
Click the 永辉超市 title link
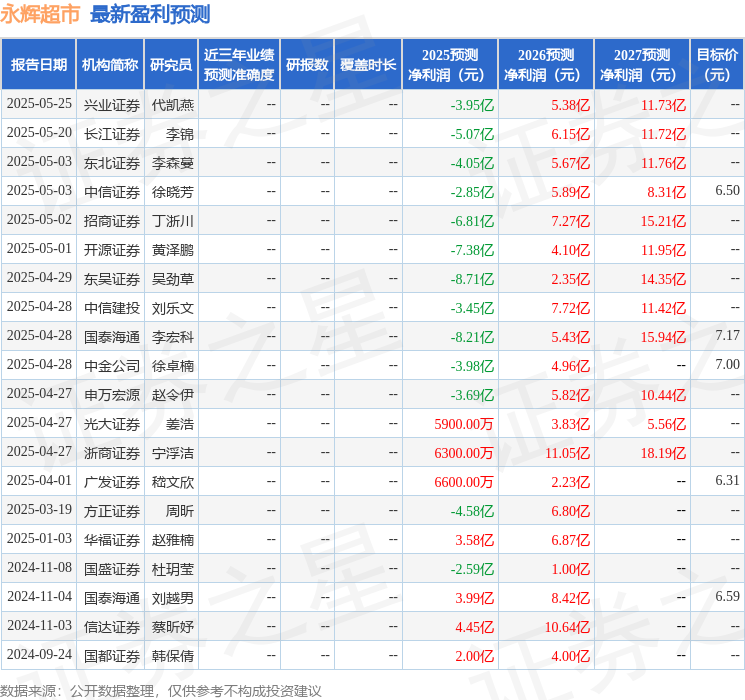pos(41,14)
